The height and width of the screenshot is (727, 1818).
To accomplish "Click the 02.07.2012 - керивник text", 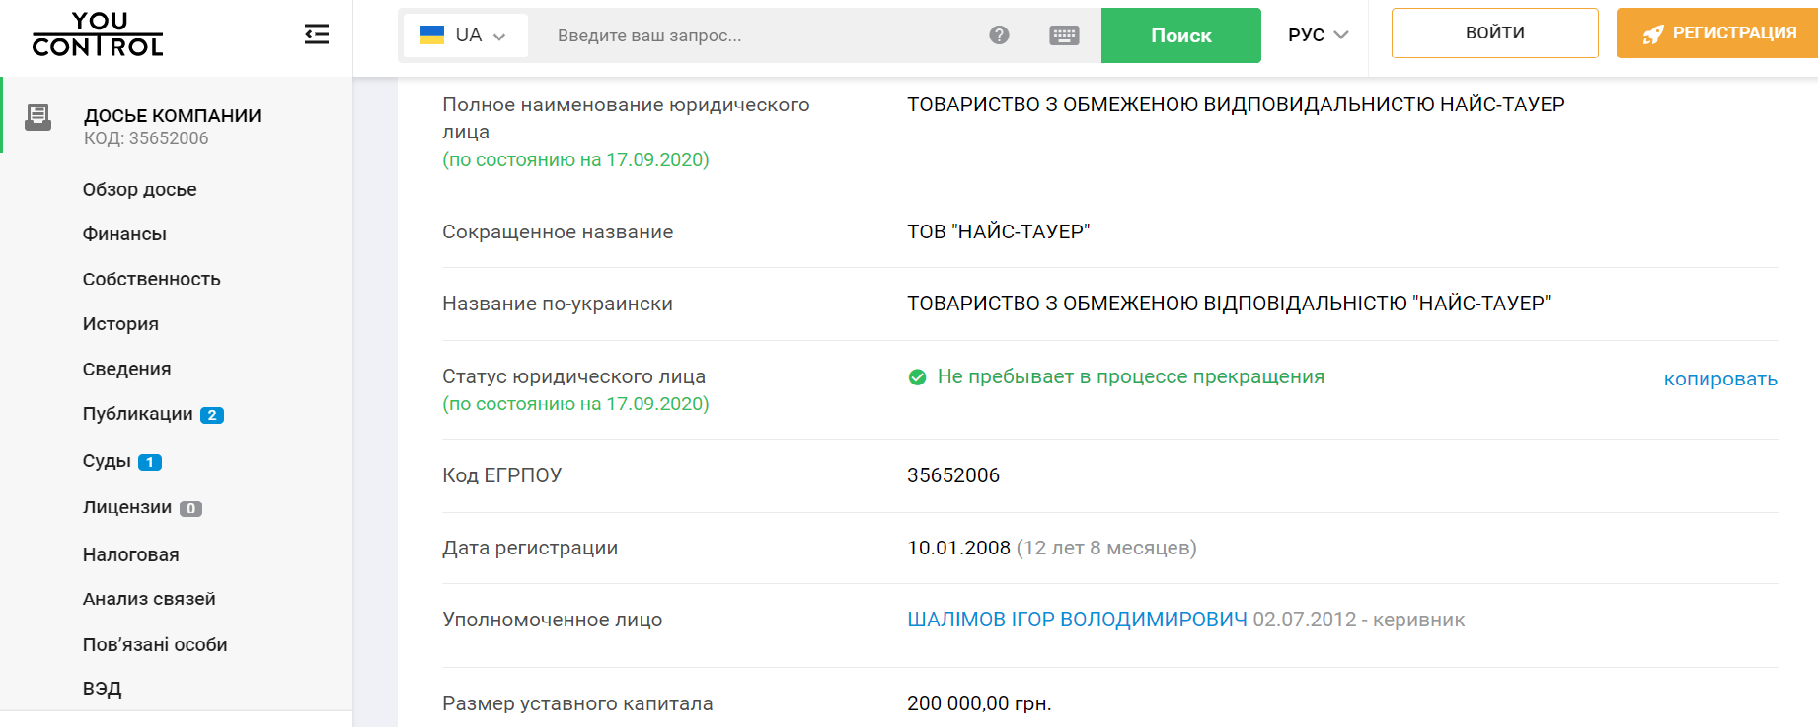I will click(x=1359, y=619).
